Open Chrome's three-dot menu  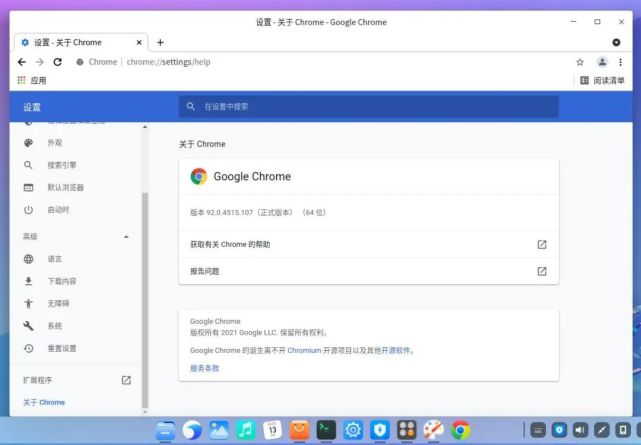point(620,62)
